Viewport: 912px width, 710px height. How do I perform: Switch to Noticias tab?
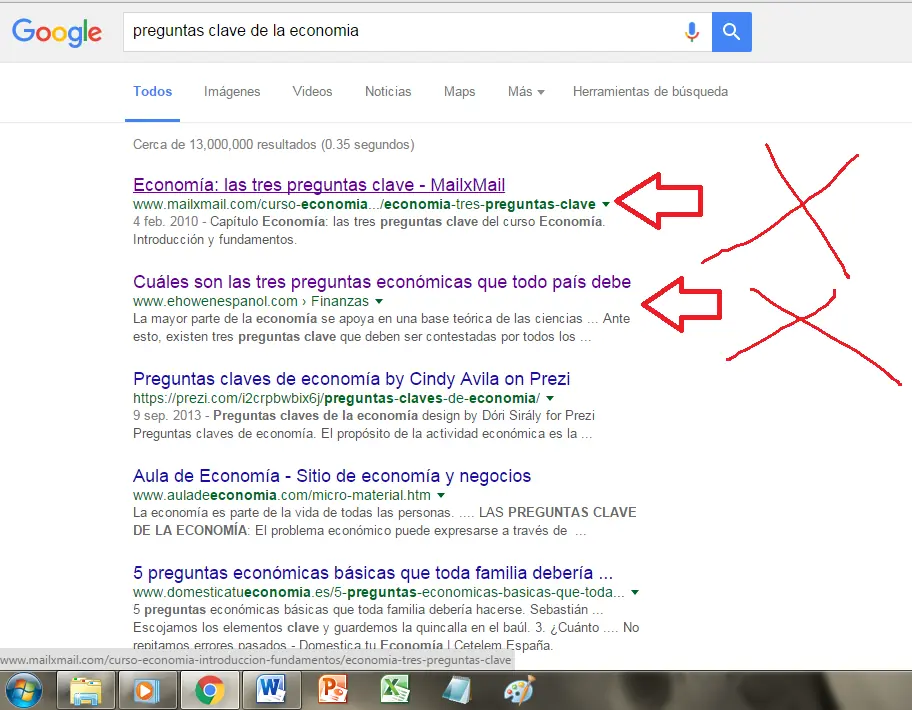click(x=388, y=92)
